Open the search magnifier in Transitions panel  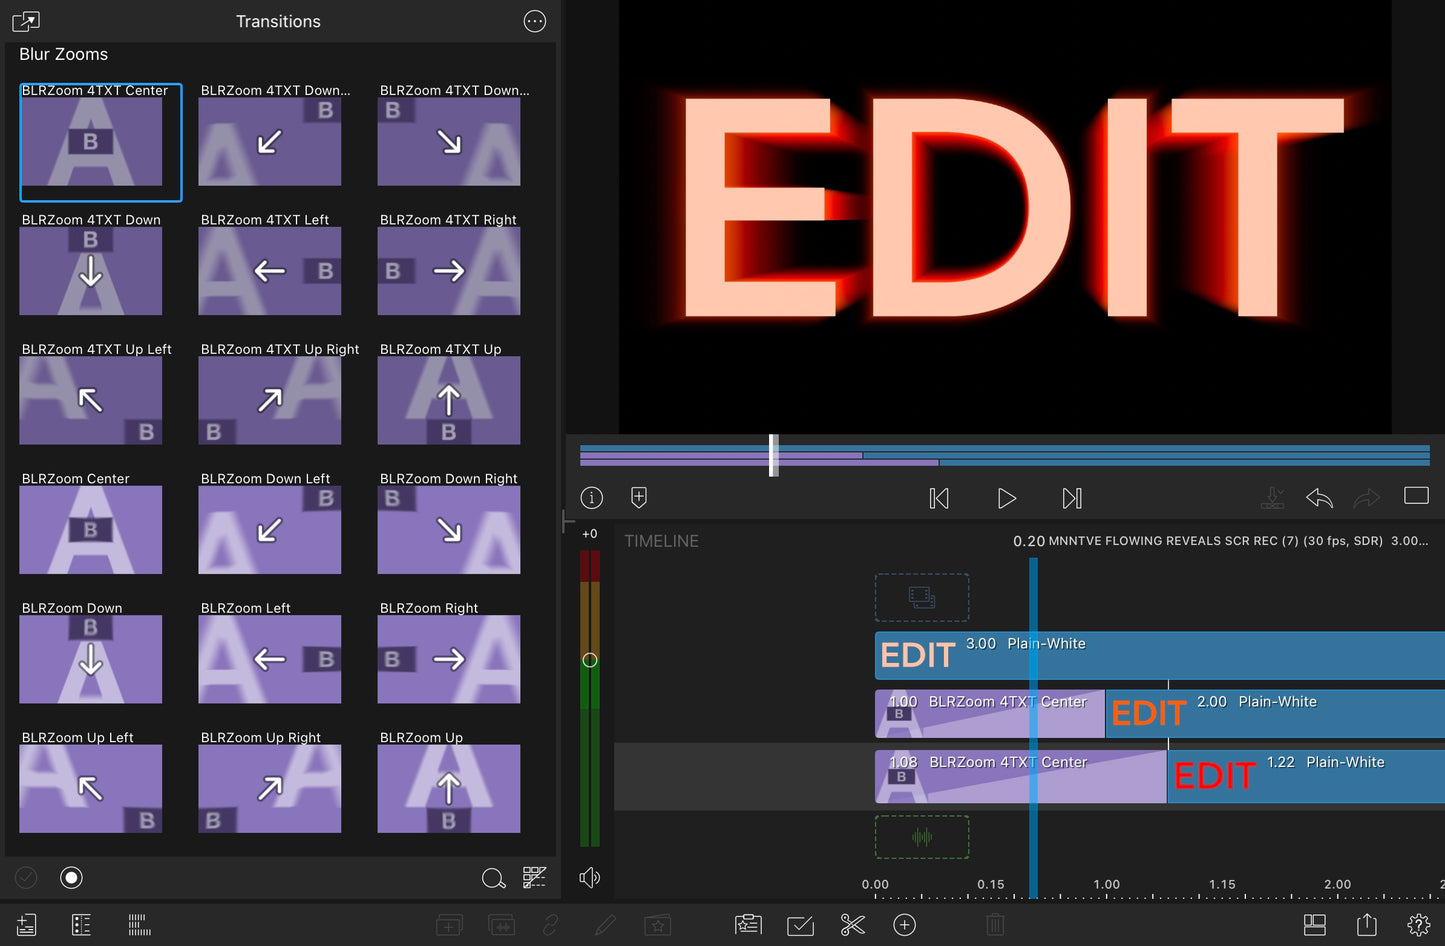[x=493, y=878]
